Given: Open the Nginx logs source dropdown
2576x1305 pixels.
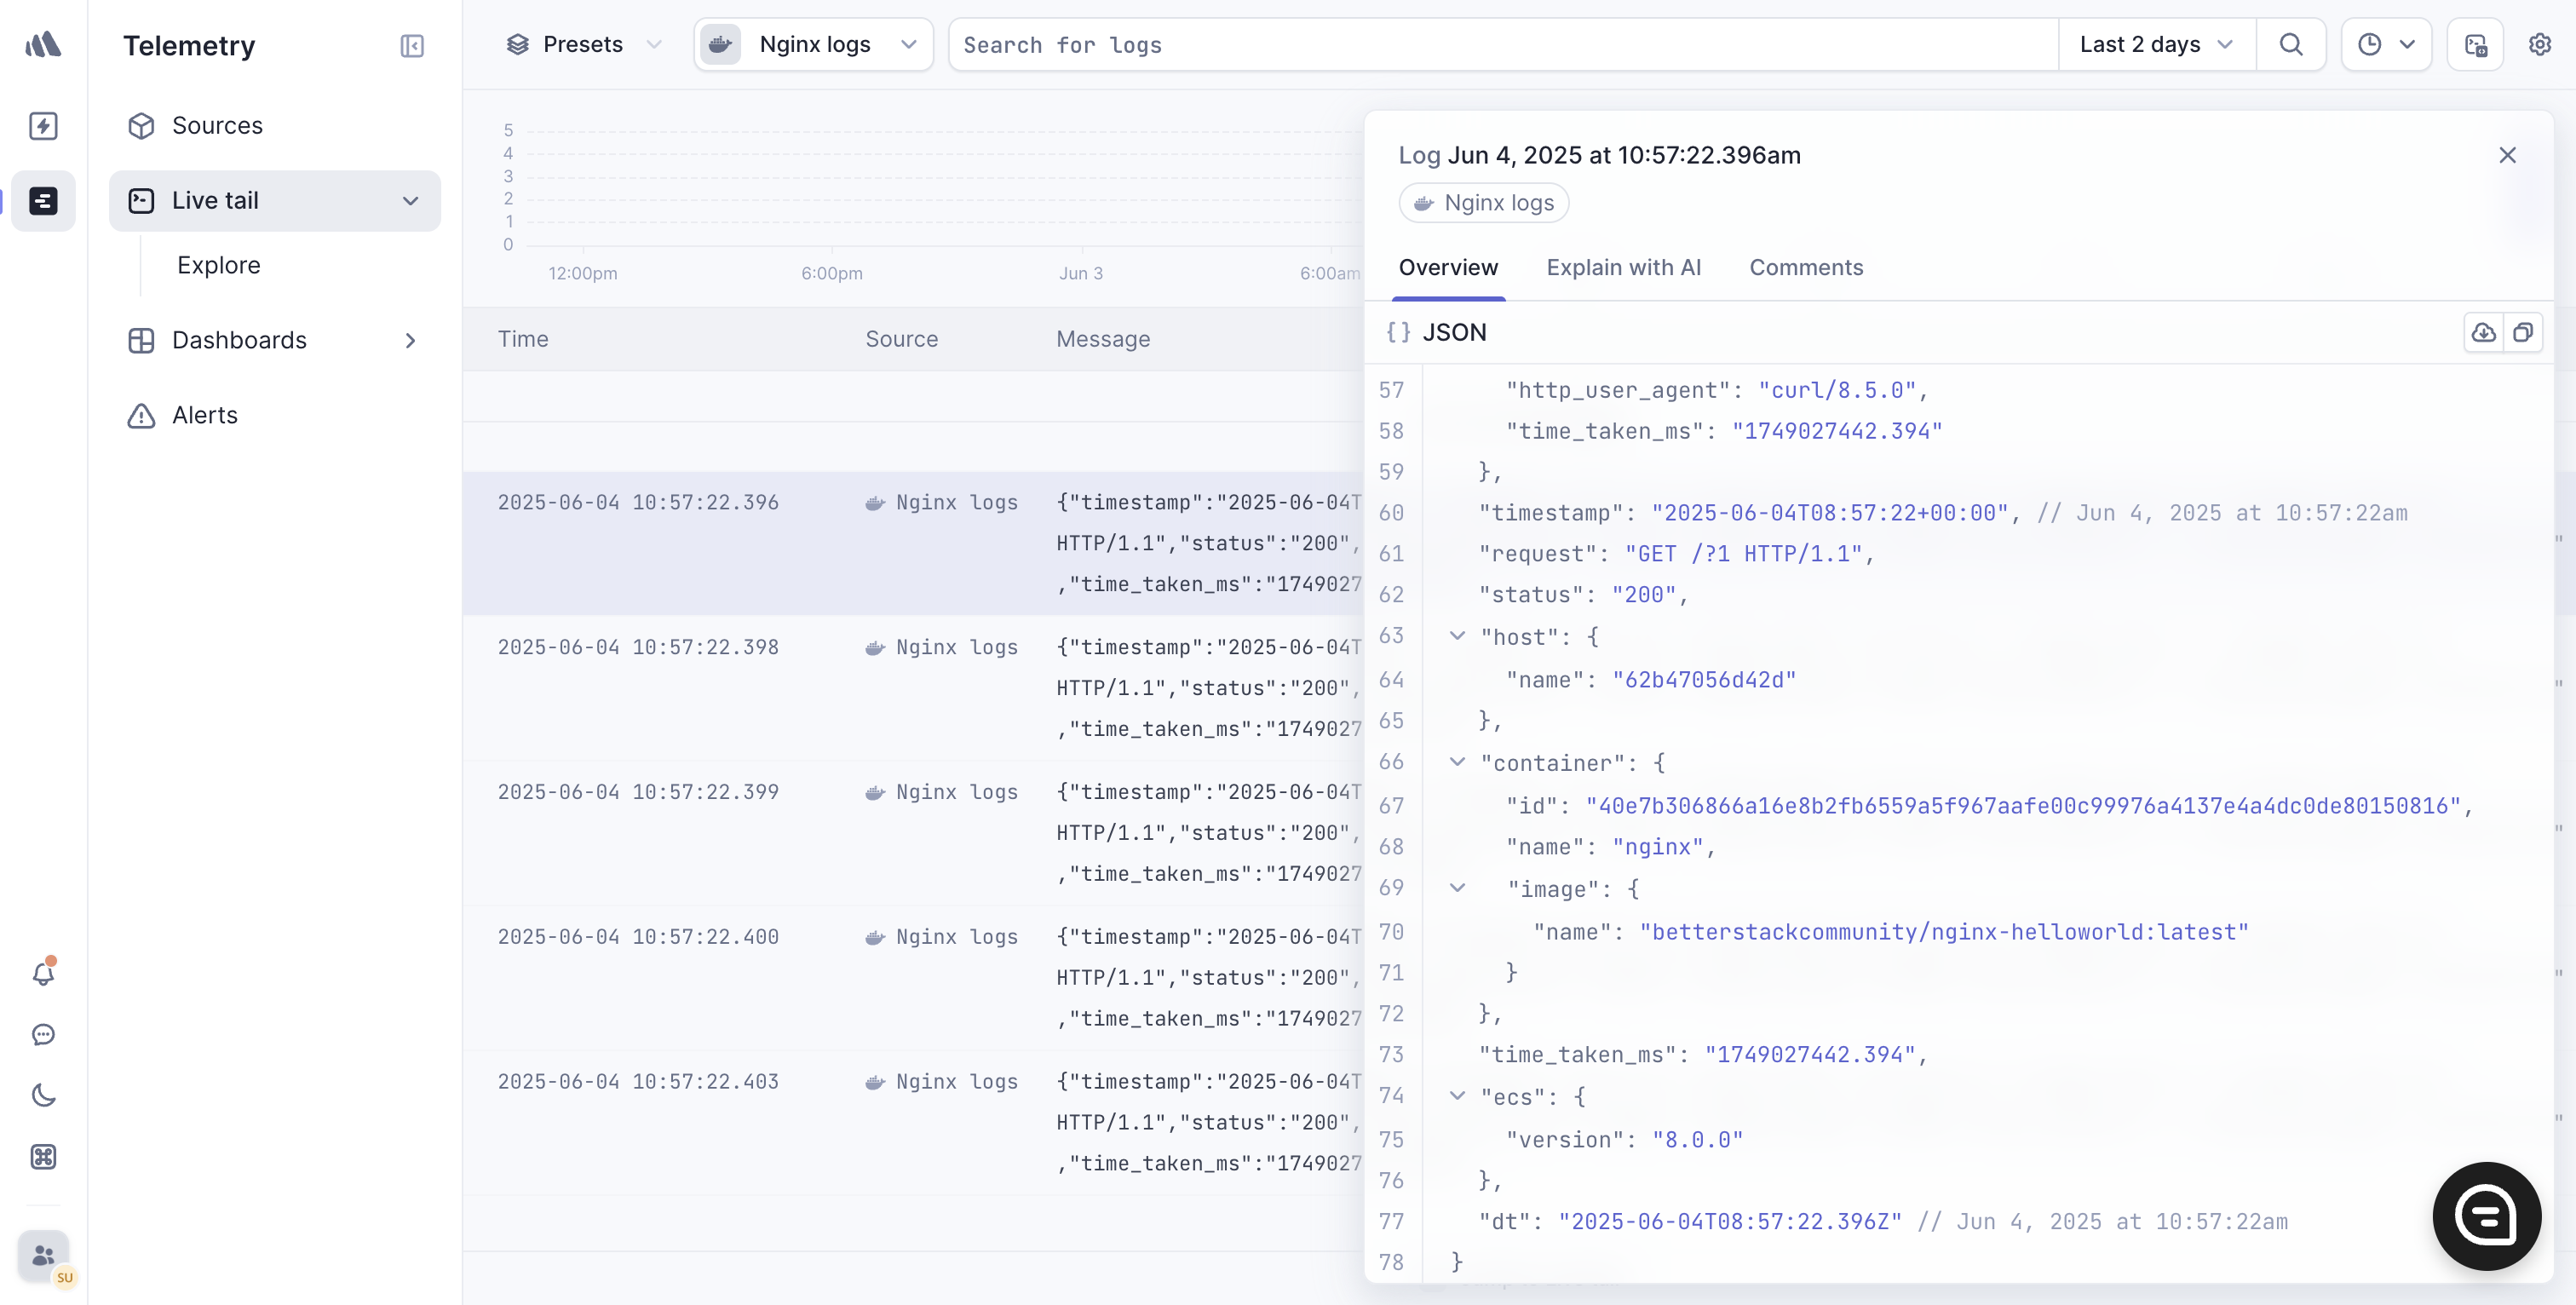Looking at the screenshot, I should coord(813,44).
